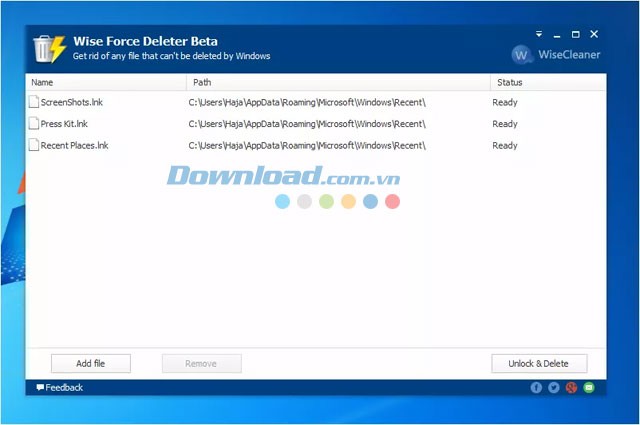
Task: Sort list by Status column header
Action: pyautogui.click(x=547, y=82)
